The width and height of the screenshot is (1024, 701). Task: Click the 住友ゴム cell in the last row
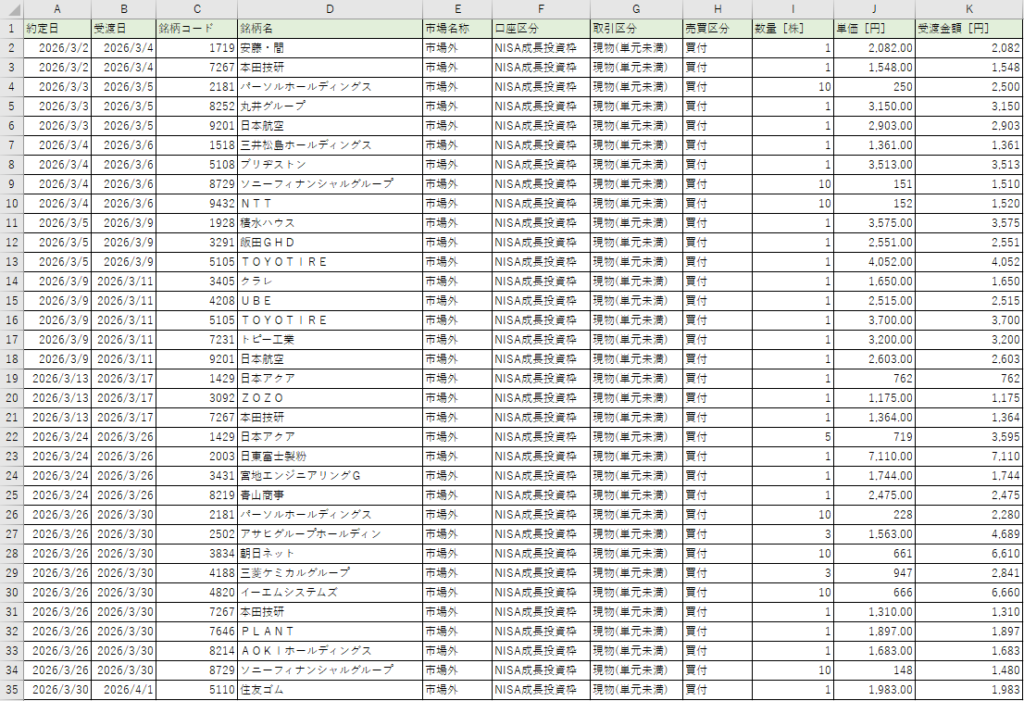coord(329,690)
